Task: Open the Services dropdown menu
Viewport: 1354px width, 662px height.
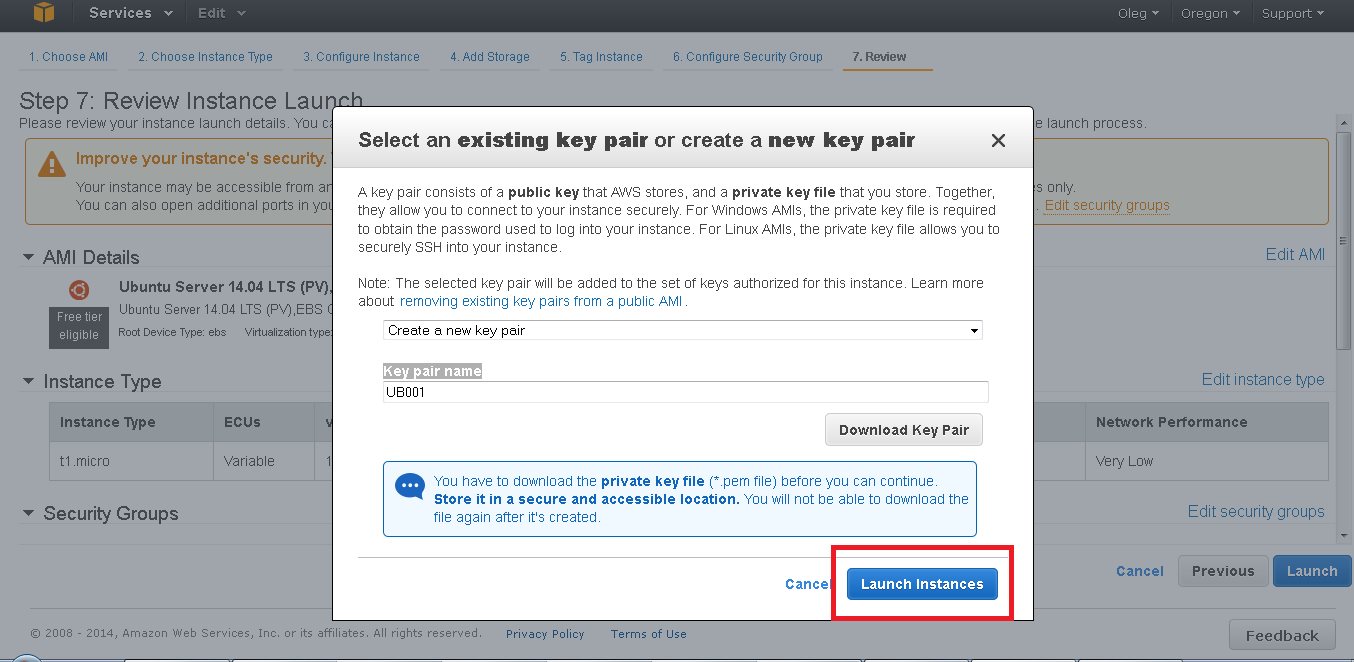Action: (130, 13)
